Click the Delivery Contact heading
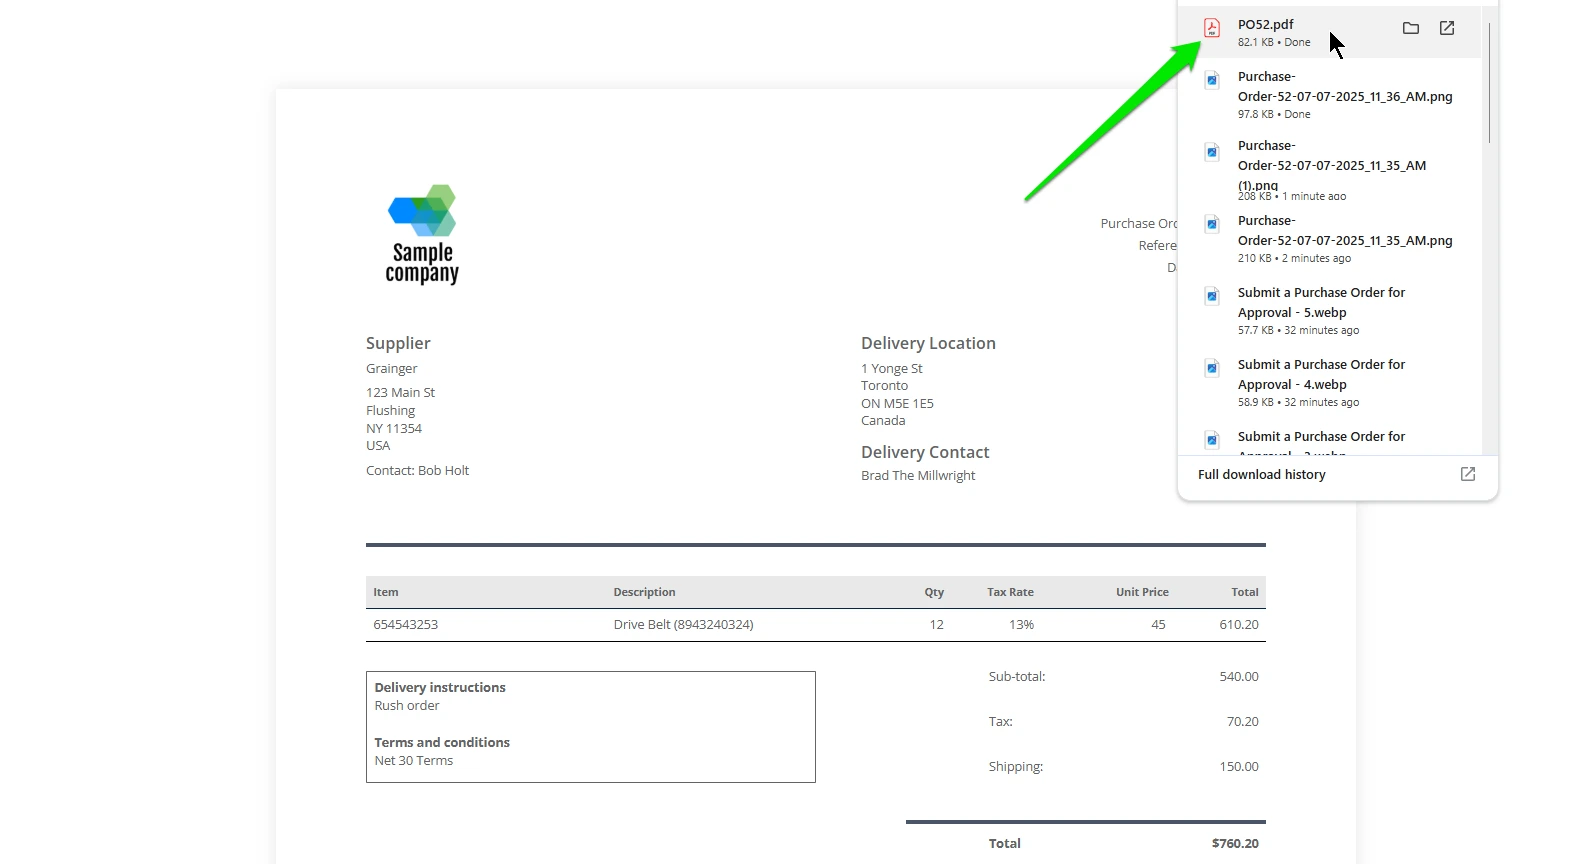 [925, 452]
